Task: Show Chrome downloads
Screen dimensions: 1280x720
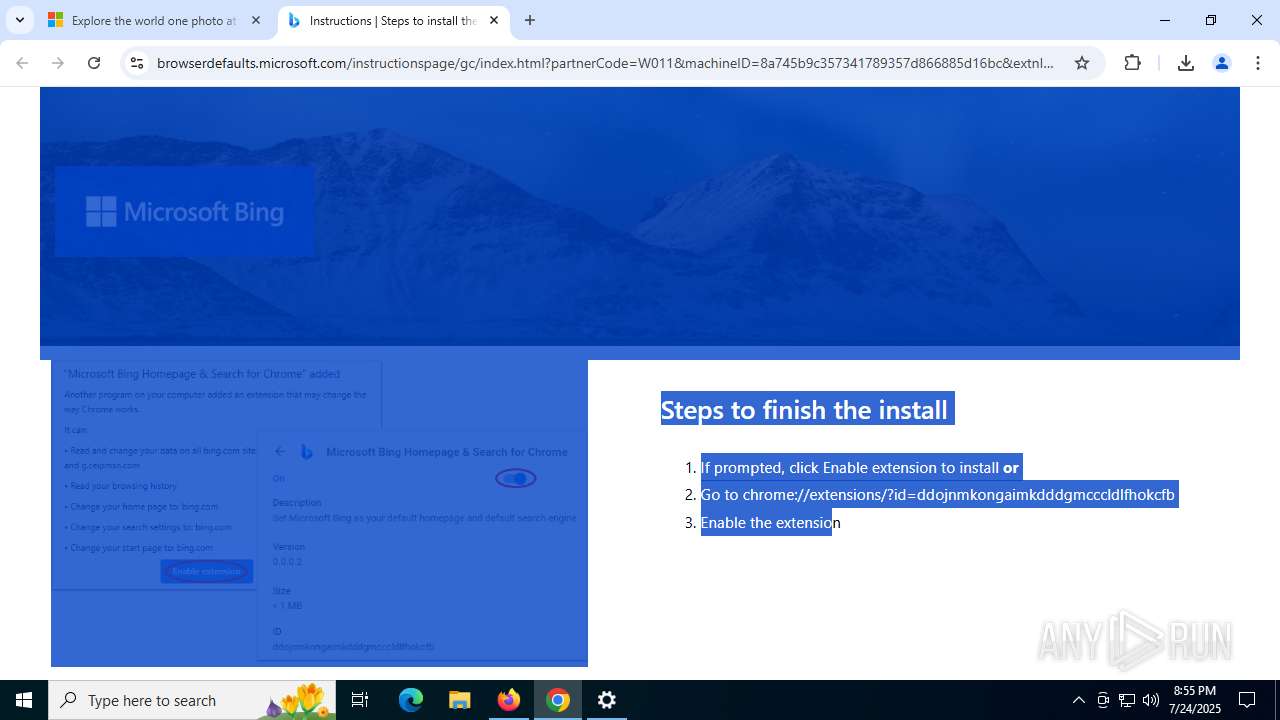Action: [1186, 63]
